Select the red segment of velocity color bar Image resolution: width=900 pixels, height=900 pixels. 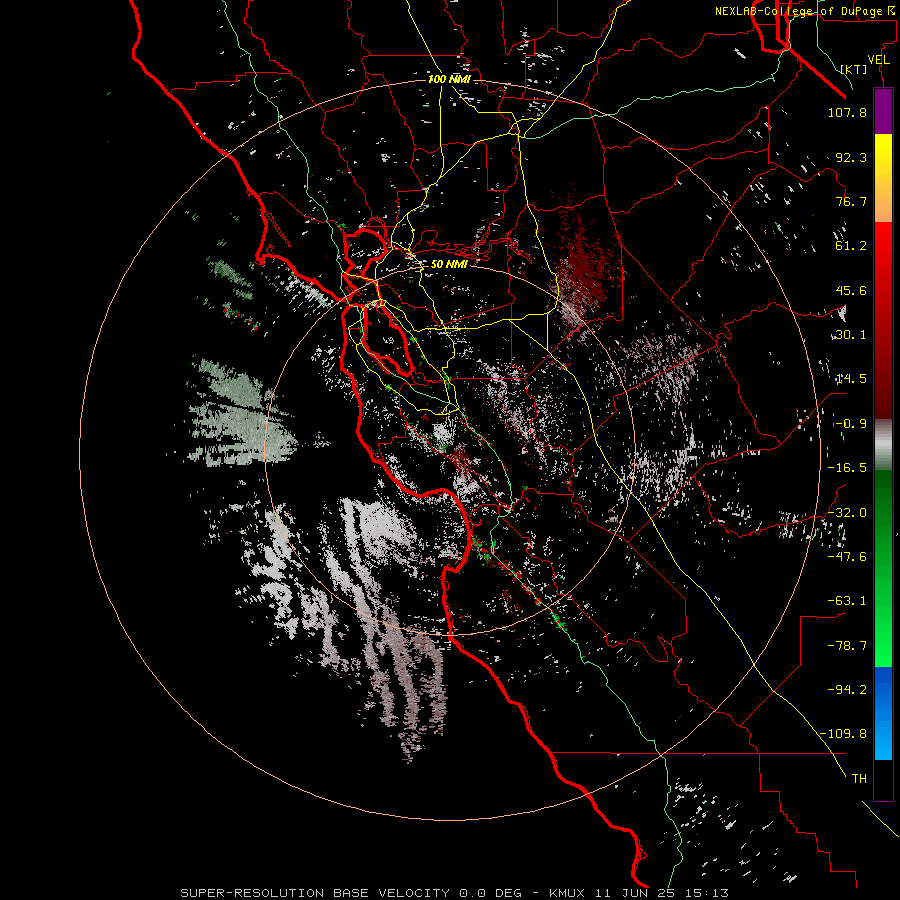(x=883, y=320)
